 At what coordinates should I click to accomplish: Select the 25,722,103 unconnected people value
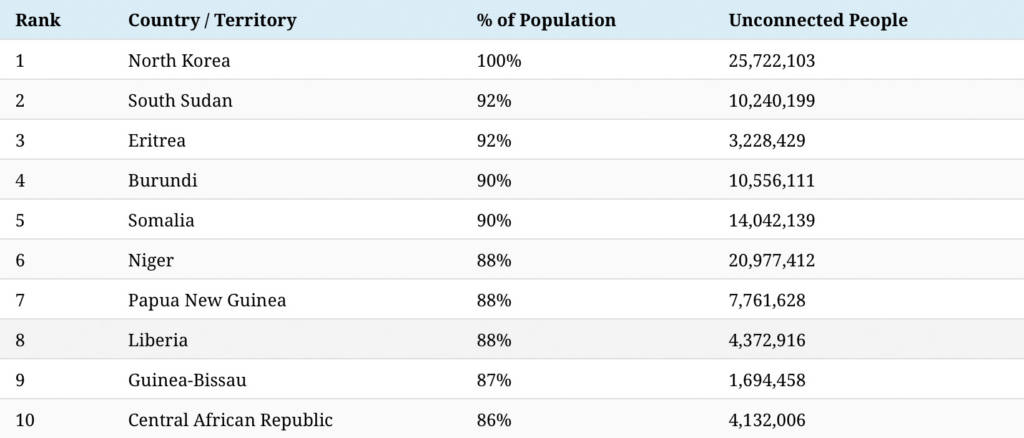[772, 60]
